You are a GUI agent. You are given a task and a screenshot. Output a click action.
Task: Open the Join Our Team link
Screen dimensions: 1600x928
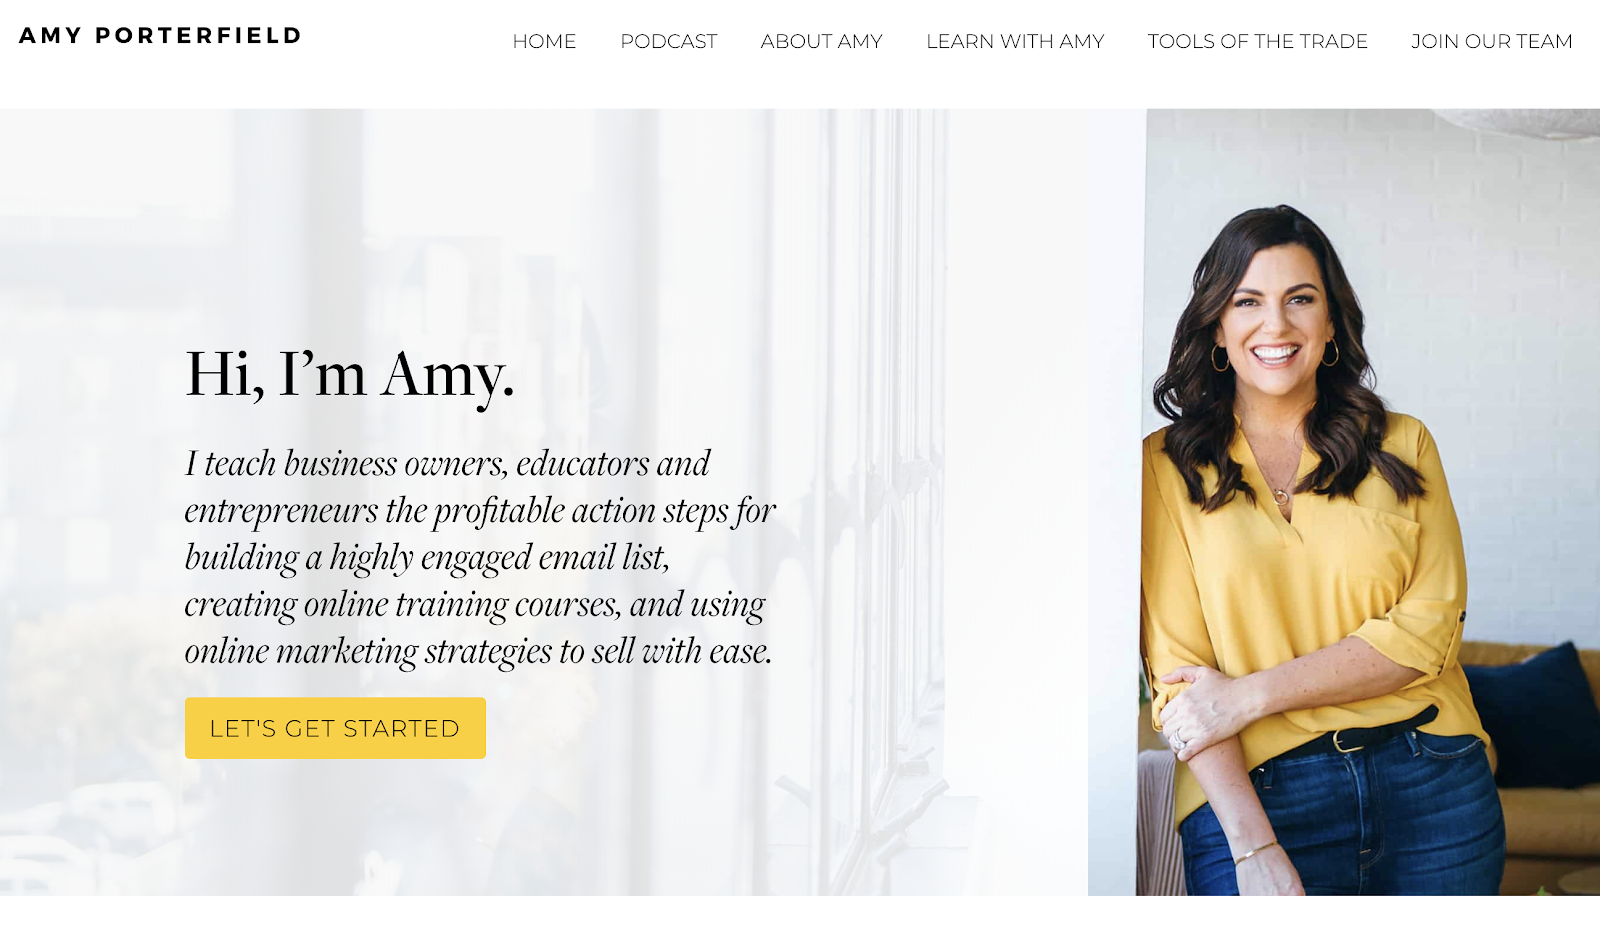tap(1491, 42)
